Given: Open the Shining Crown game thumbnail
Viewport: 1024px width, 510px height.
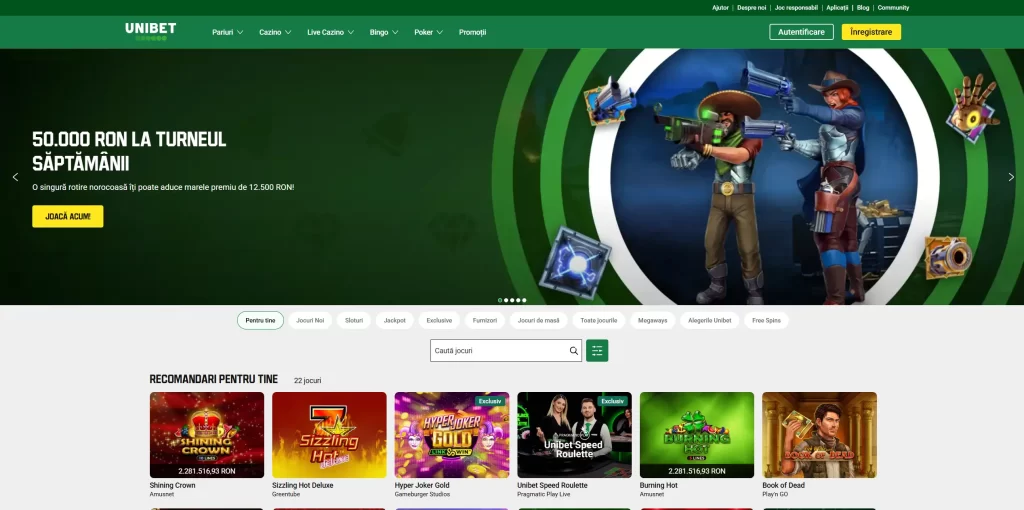Looking at the screenshot, I should point(207,435).
